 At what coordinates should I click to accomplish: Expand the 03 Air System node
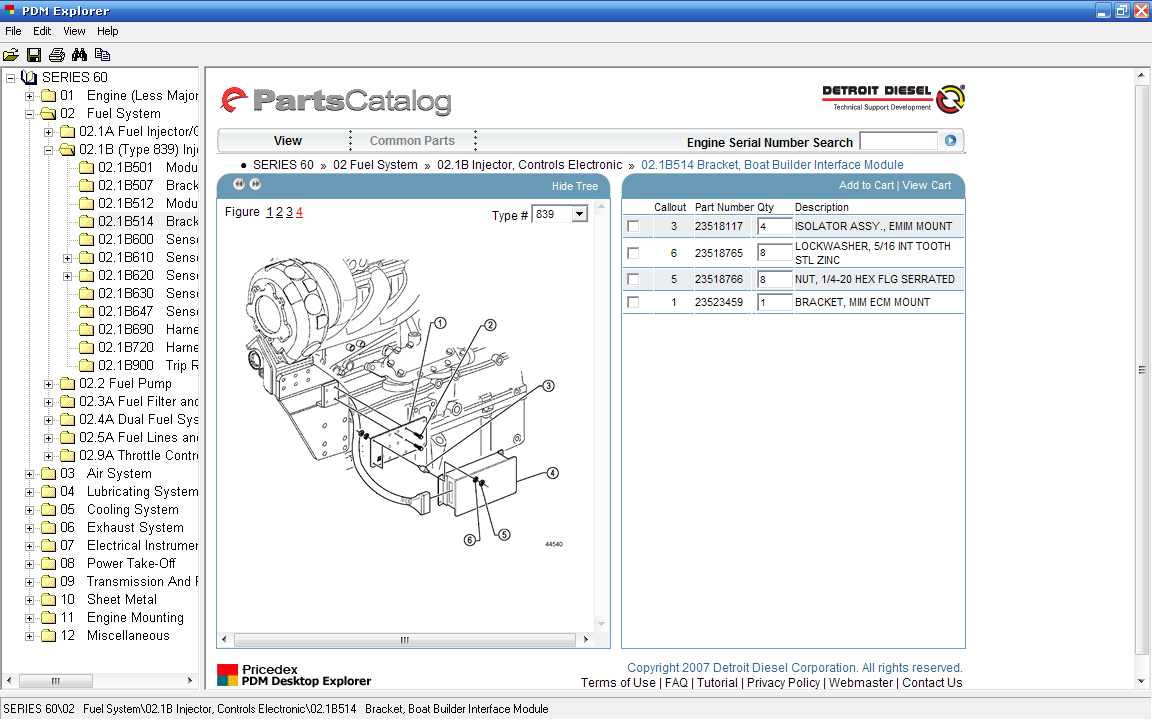click(x=29, y=474)
